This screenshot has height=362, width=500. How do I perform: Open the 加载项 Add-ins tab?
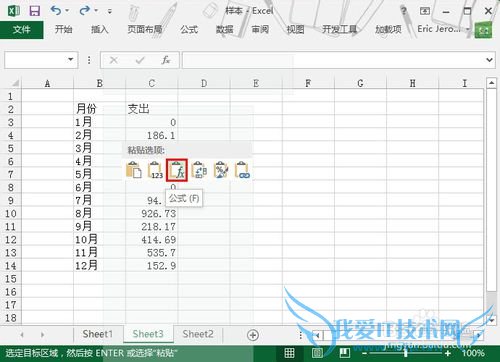[388, 29]
